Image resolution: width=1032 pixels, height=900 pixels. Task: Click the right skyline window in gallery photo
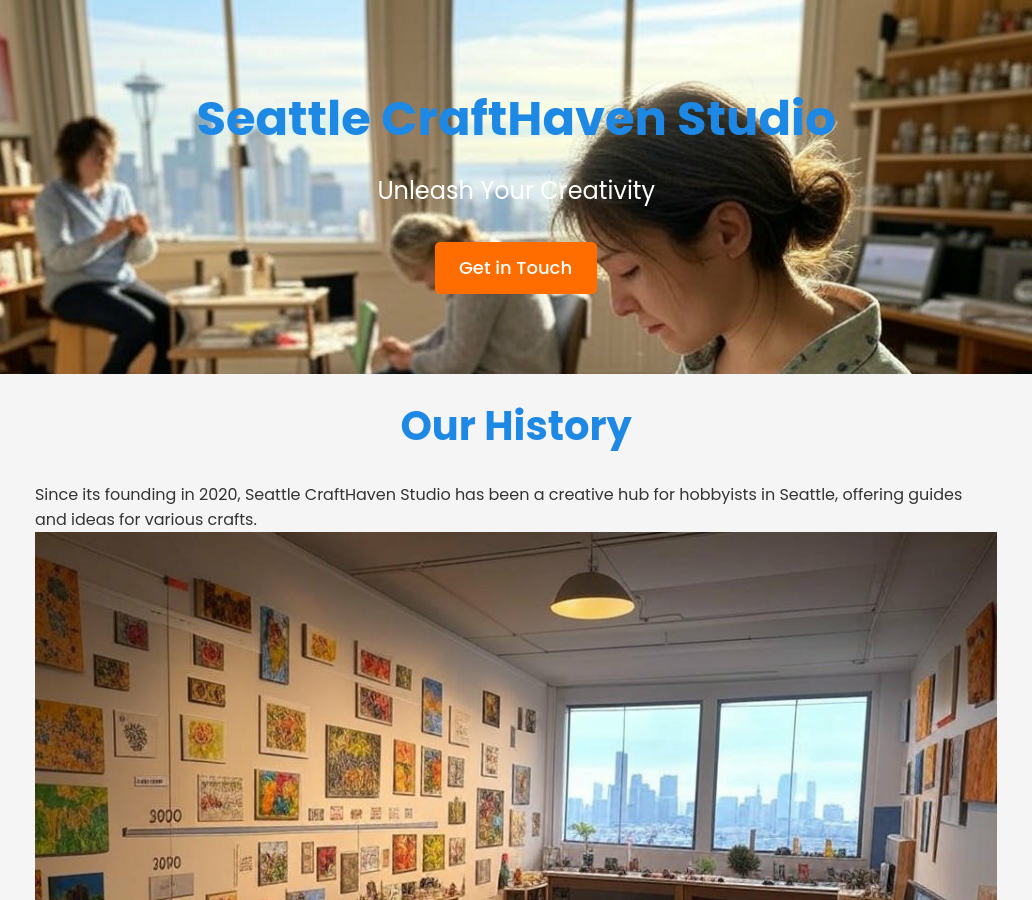[x=792, y=776]
